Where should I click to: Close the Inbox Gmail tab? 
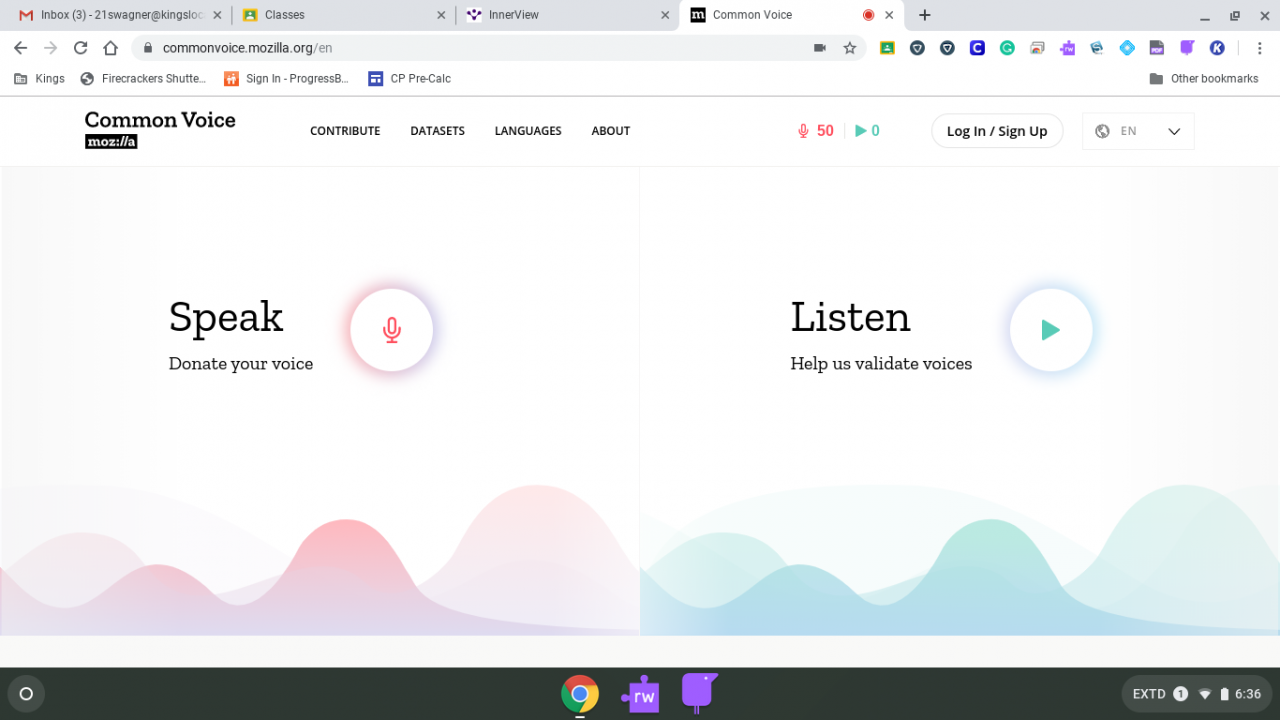tap(217, 15)
